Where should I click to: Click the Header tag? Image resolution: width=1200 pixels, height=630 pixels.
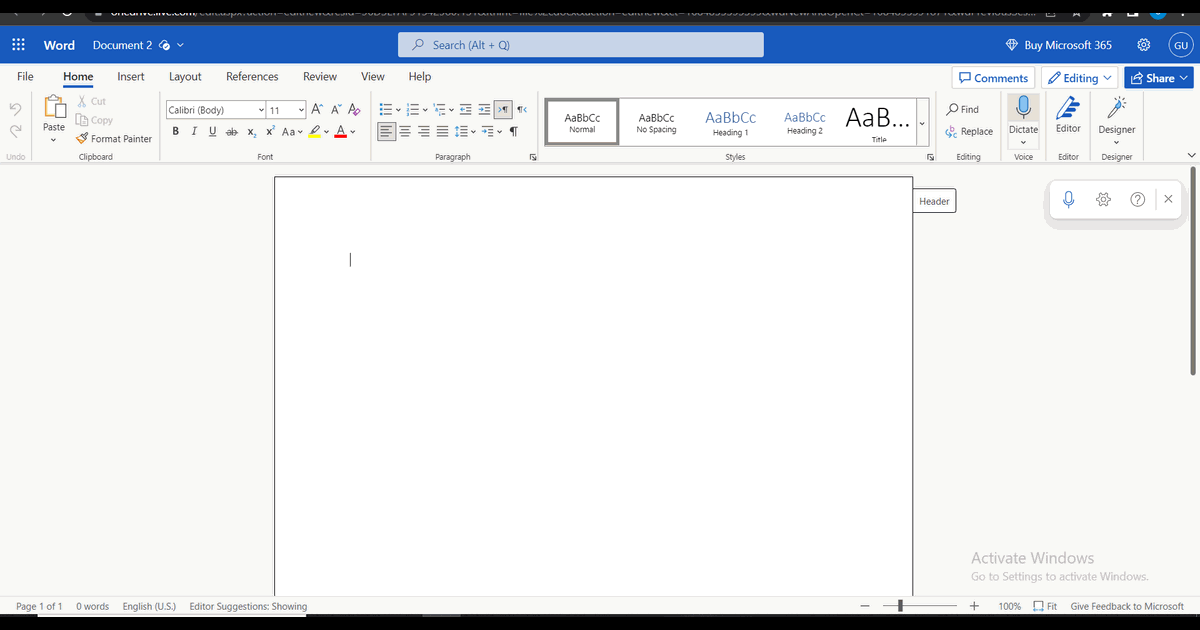(x=934, y=201)
